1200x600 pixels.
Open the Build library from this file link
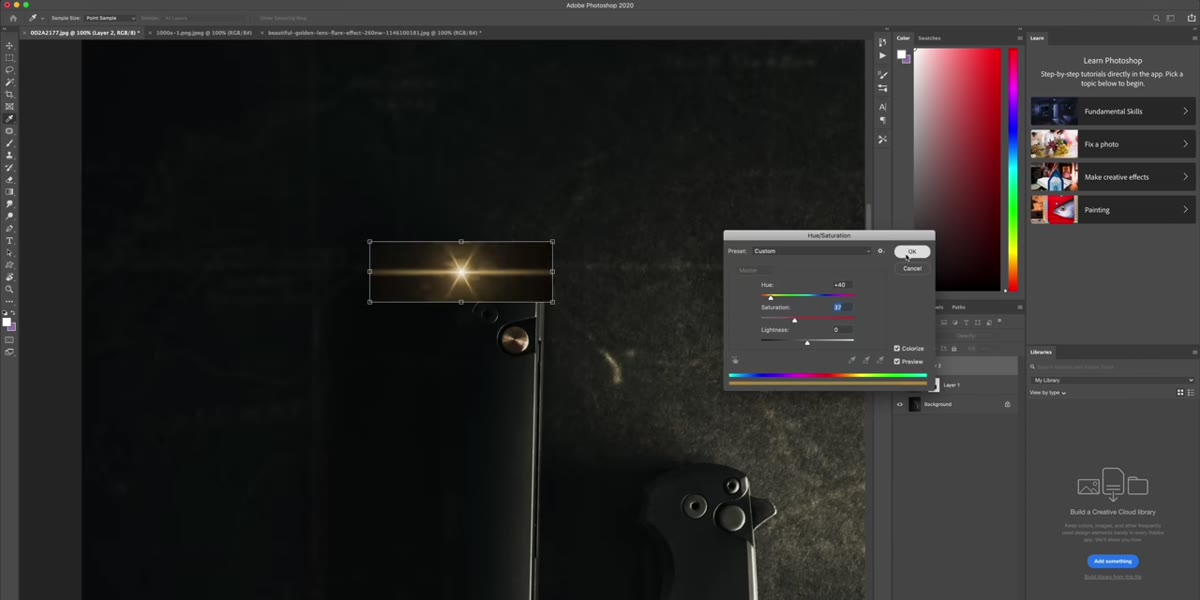(x=1112, y=577)
